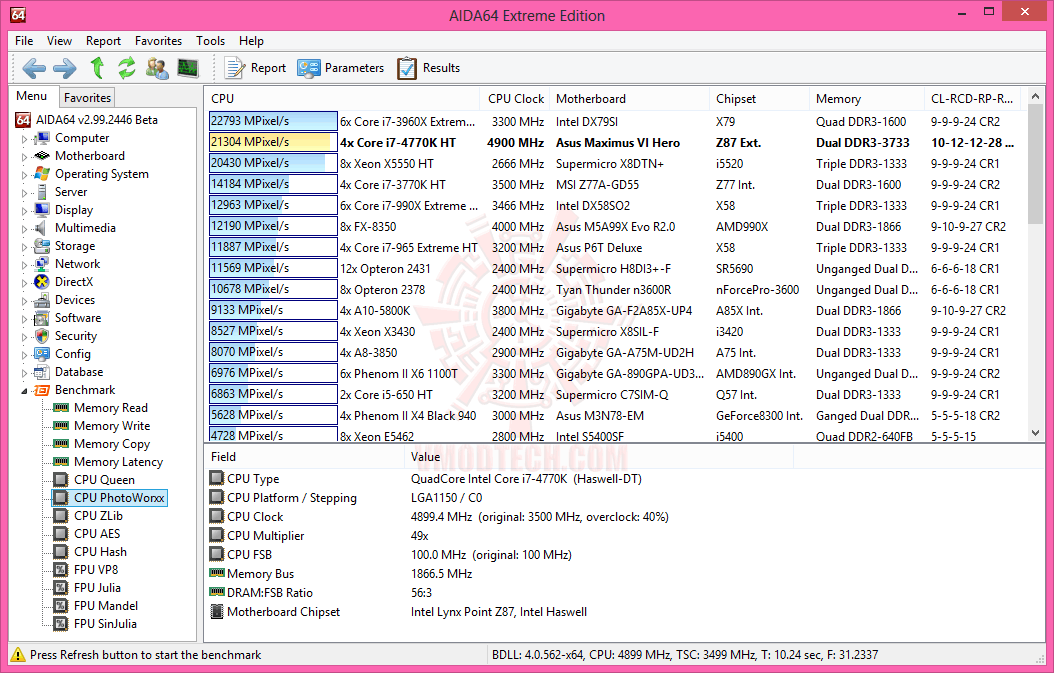Open the Help menu
The height and width of the screenshot is (673, 1054).
point(251,40)
